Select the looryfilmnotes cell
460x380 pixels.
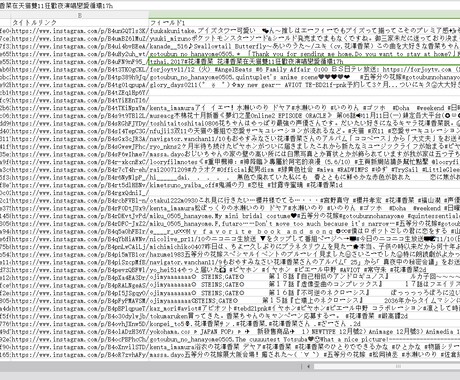(304, 162)
